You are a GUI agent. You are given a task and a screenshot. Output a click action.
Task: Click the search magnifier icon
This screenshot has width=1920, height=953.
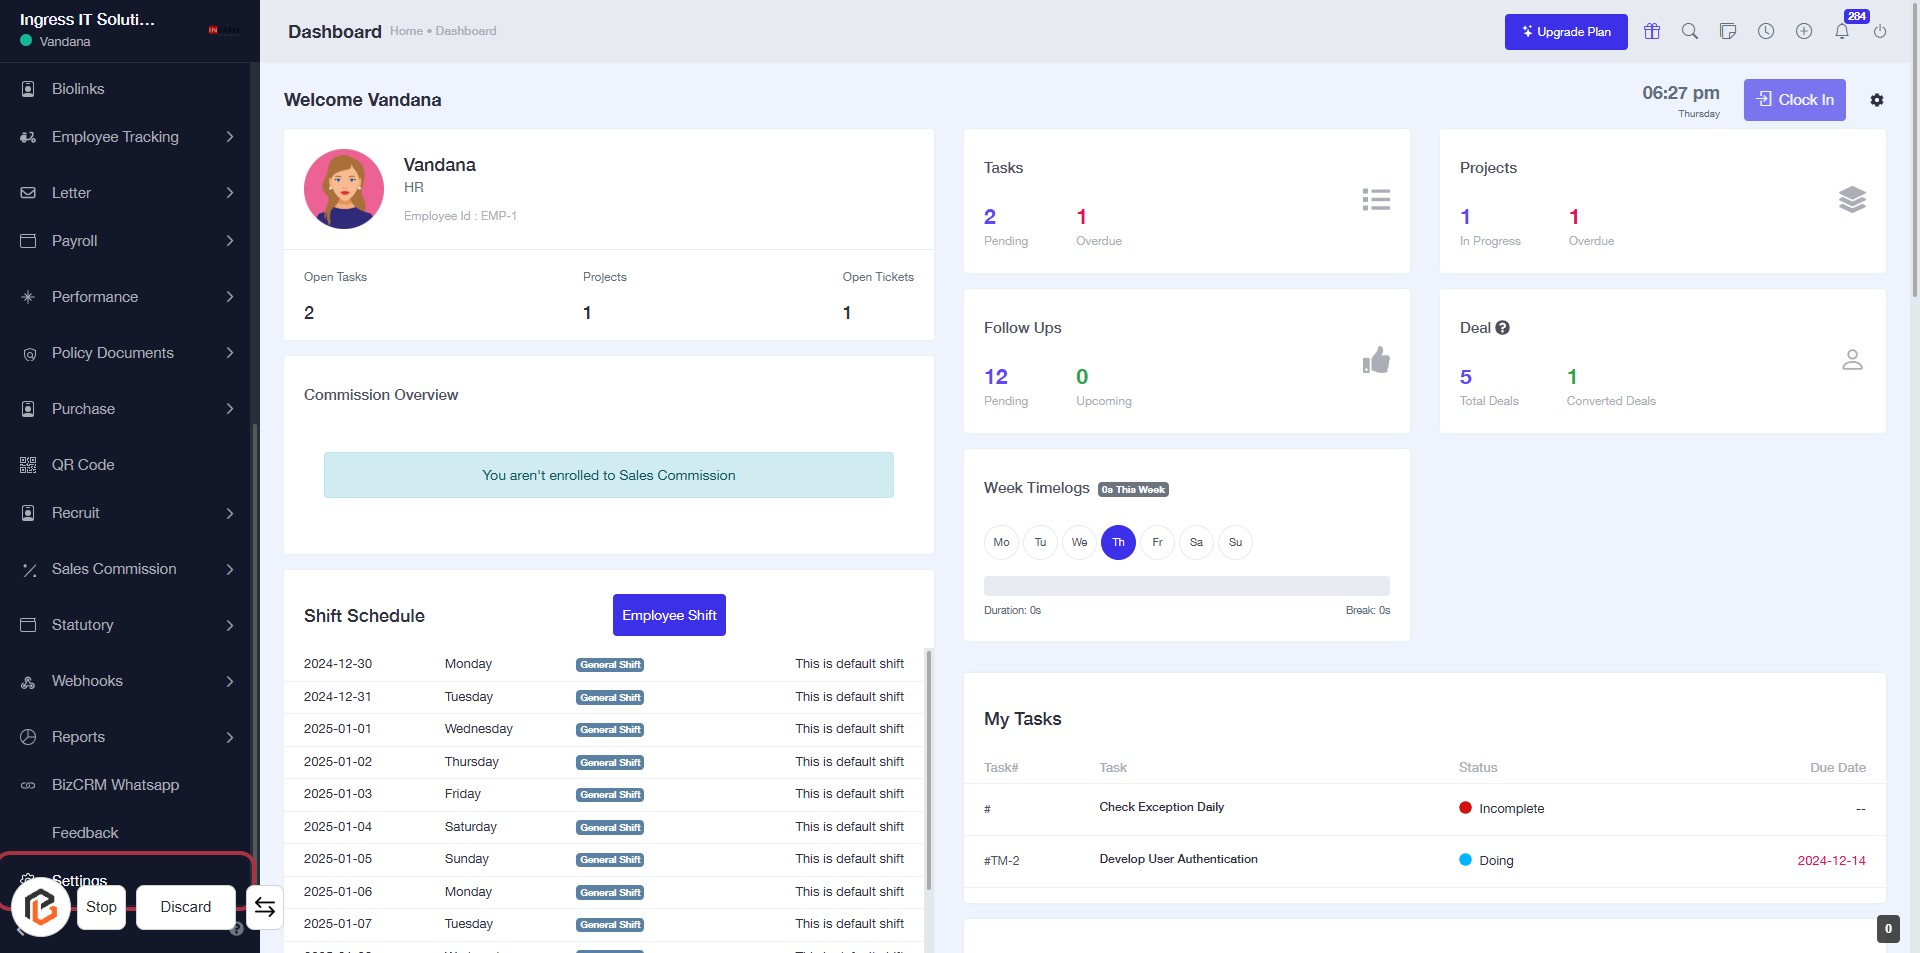click(1690, 31)
